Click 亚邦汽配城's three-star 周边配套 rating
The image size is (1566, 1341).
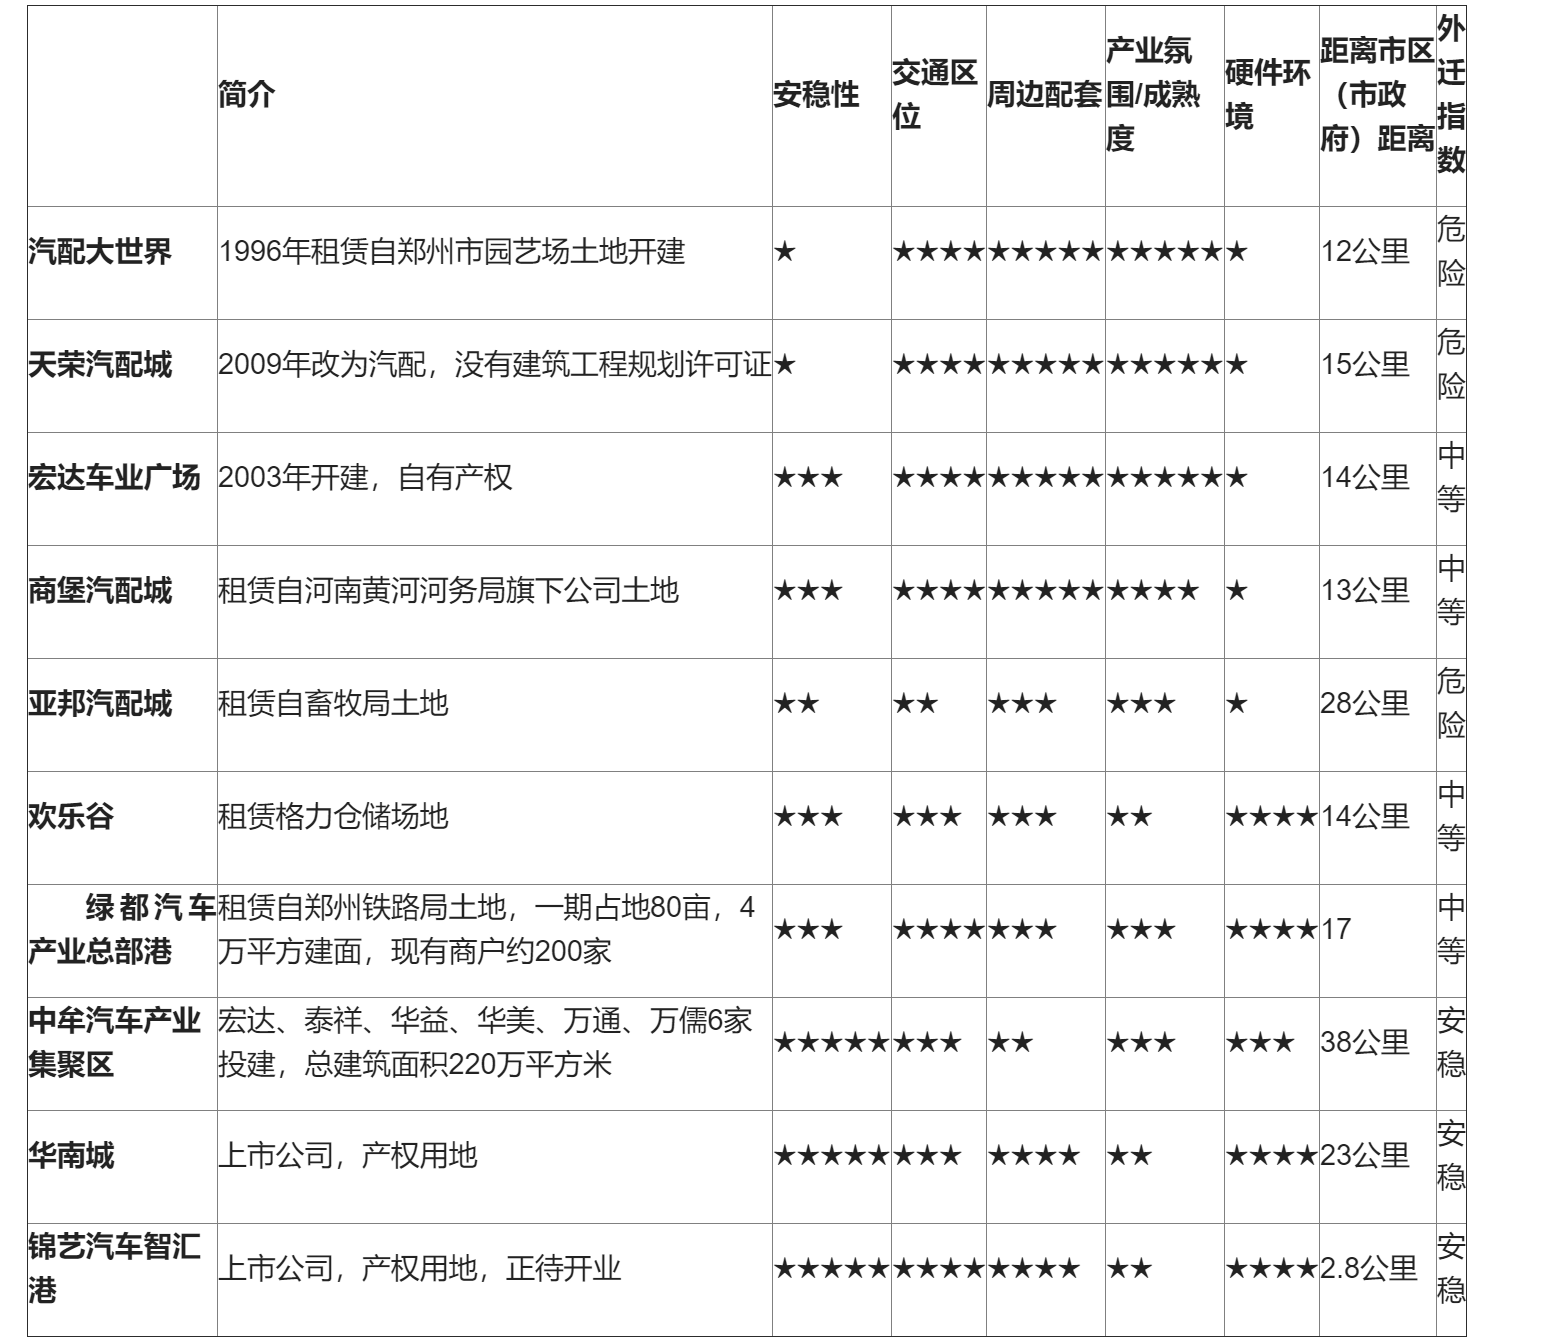pos(1022,704)
